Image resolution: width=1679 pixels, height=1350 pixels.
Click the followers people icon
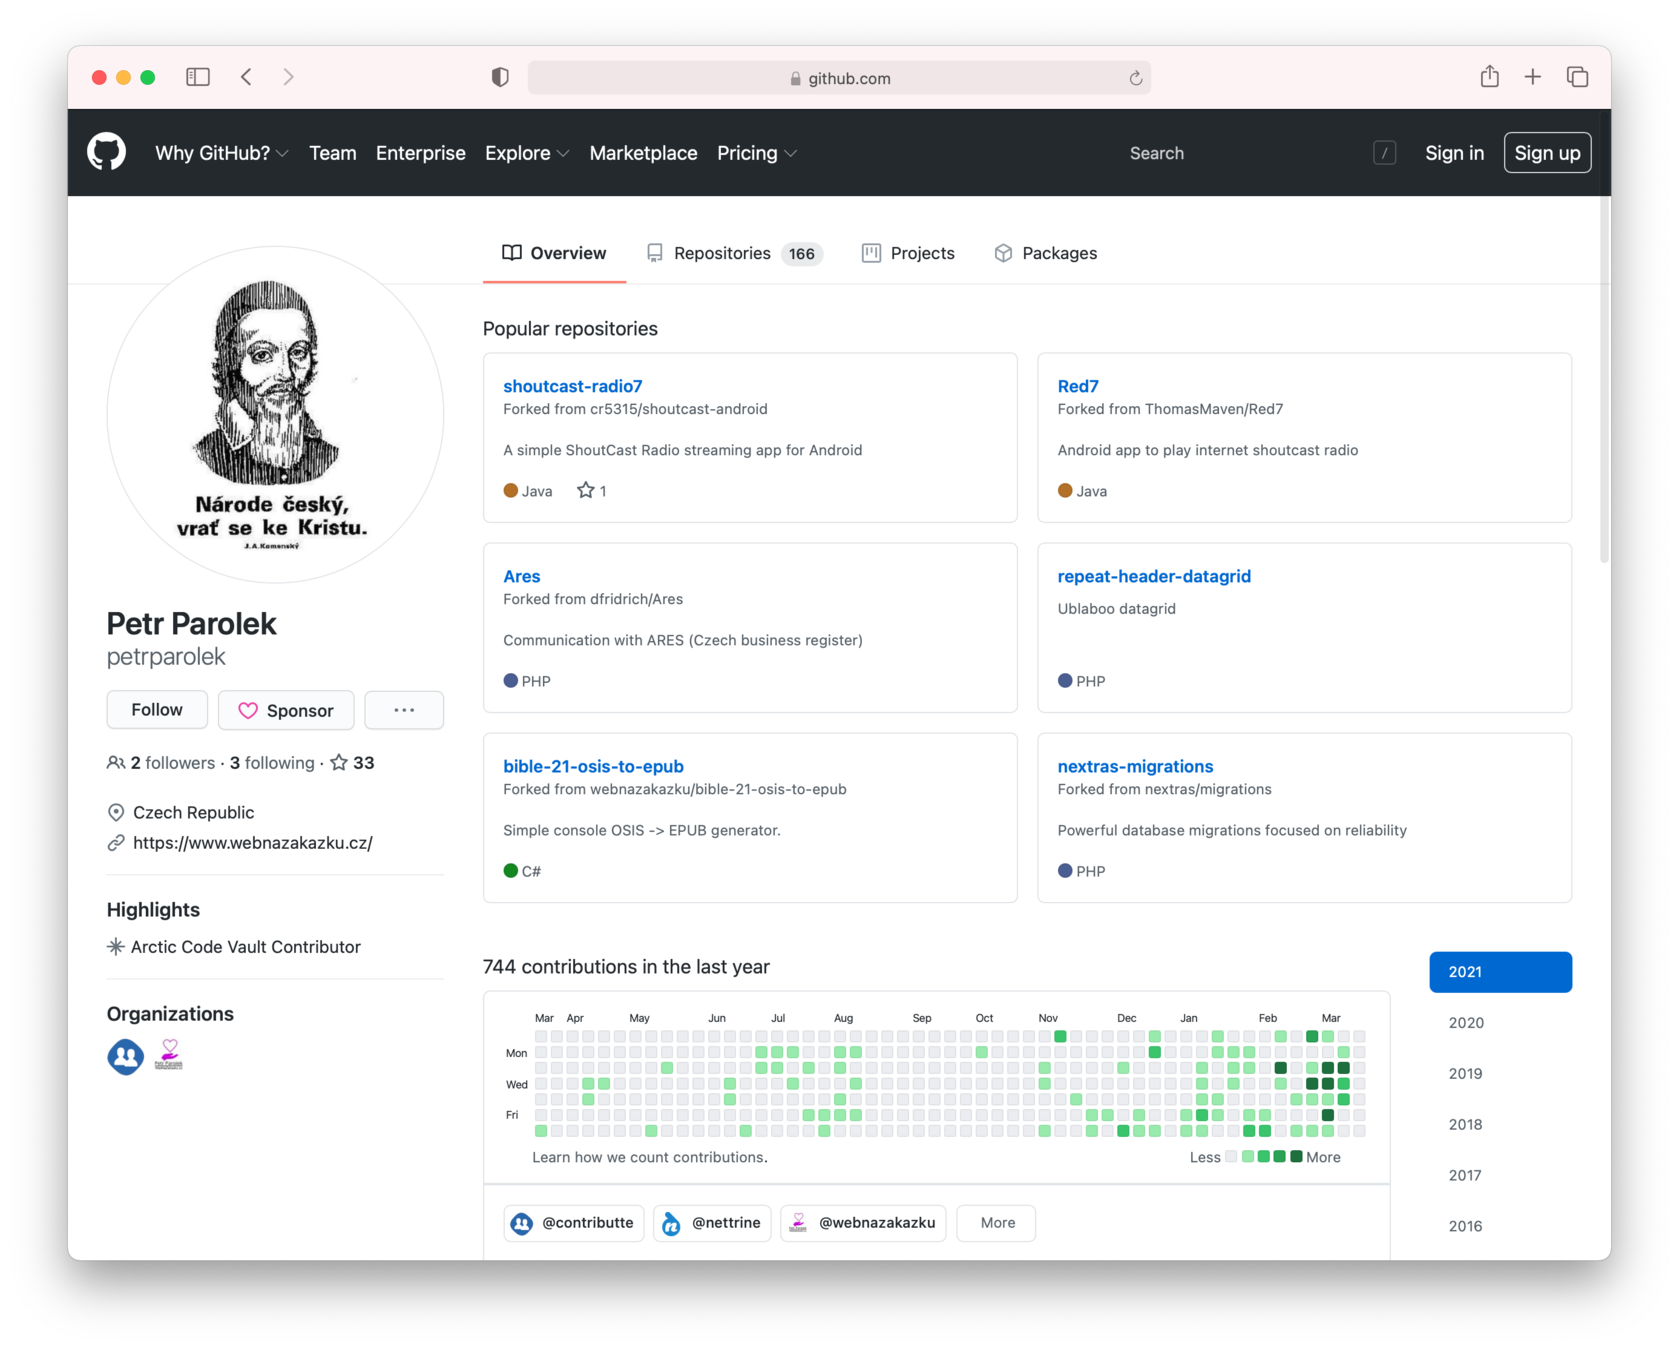(116, 763)
